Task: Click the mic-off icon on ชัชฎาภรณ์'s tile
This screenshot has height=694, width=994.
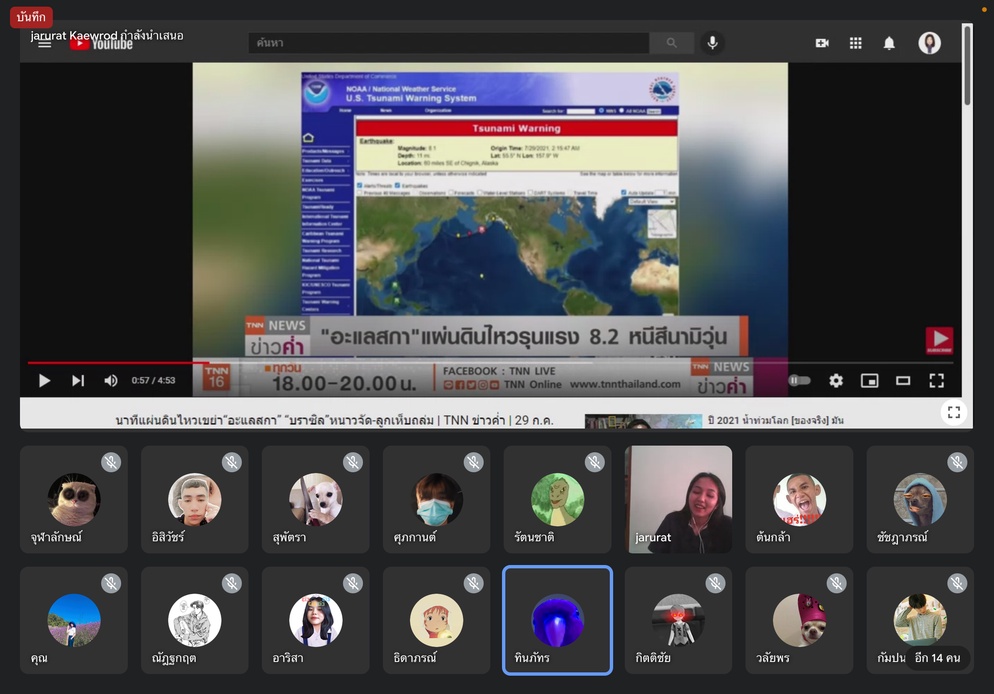Action: tap(957, 462)
